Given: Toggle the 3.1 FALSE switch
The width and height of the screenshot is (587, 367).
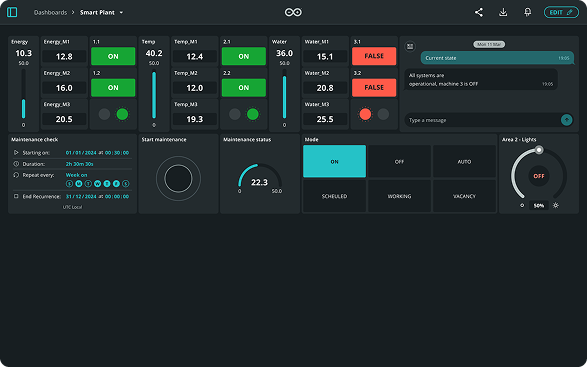Looking at the screenshot, I should click(x=374, y=56).
